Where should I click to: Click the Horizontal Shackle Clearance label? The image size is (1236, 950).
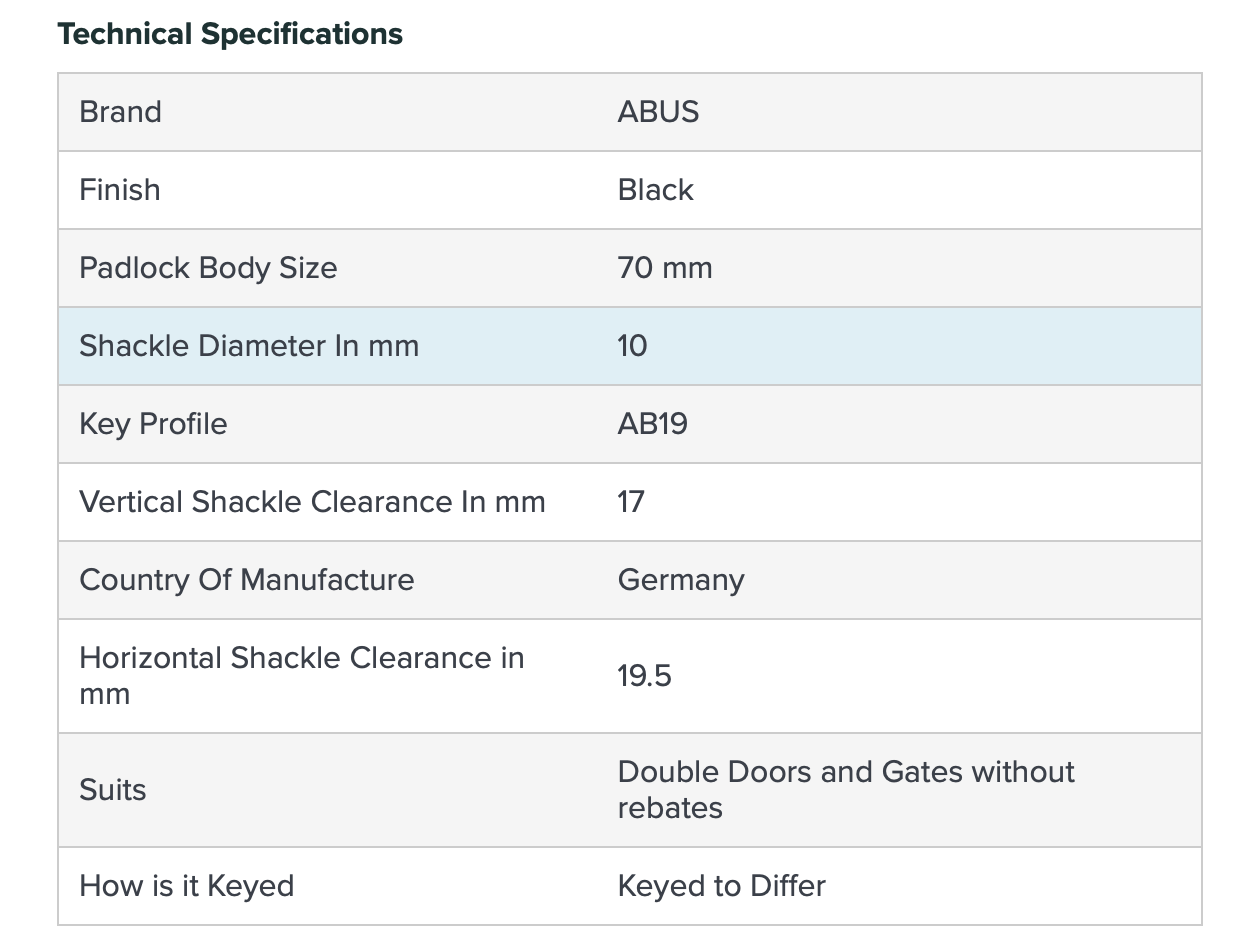pyautogui.click(x=301, y=675)
